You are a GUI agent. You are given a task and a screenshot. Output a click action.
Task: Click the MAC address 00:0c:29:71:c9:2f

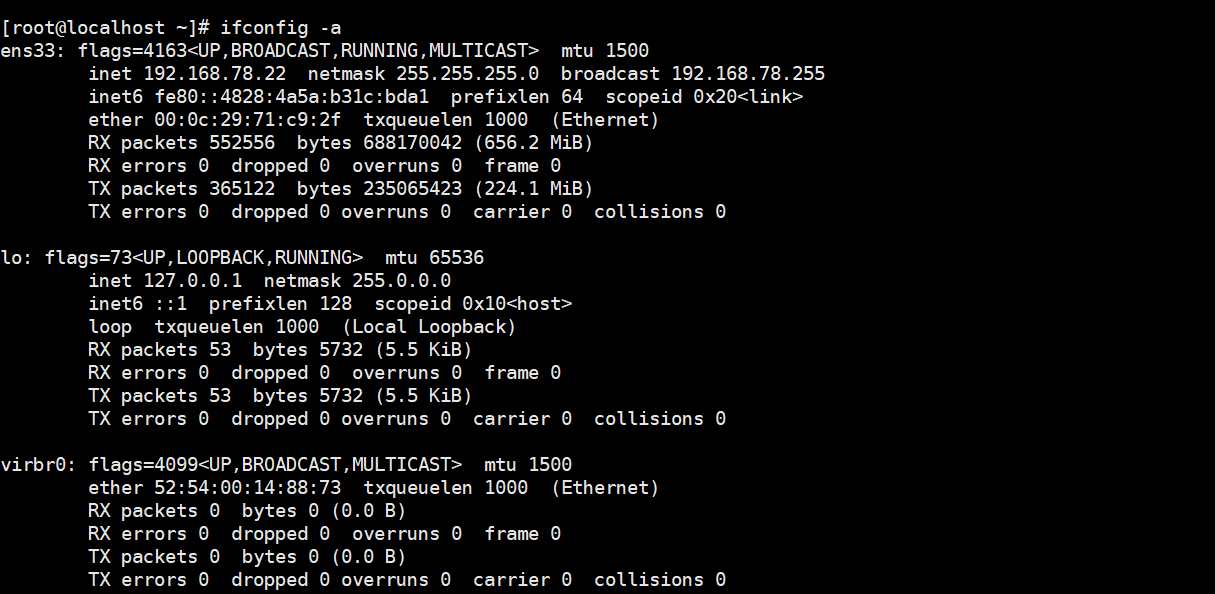[x=248, y=120]
